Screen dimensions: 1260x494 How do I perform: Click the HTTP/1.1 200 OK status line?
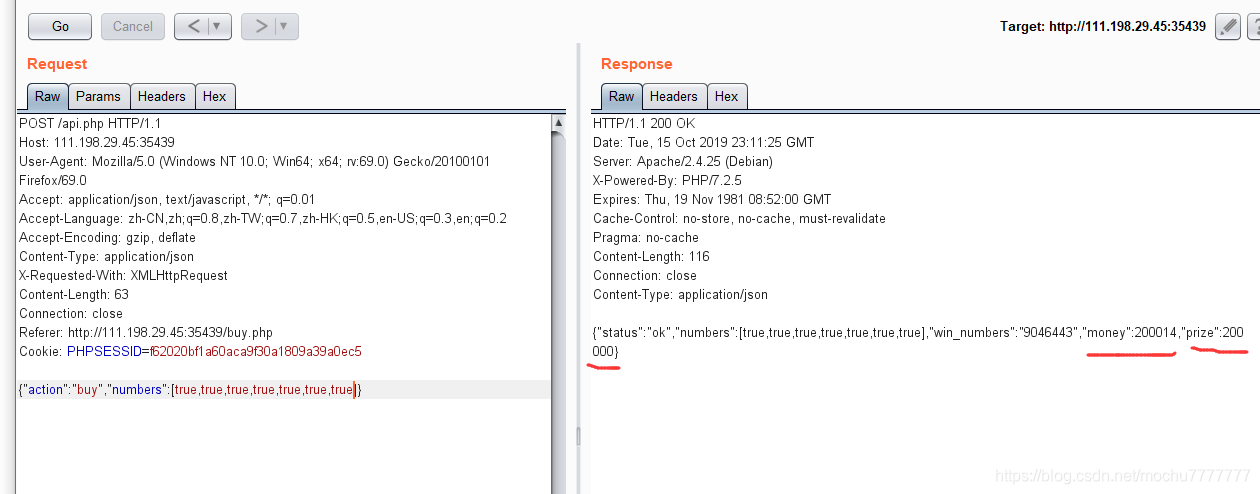tap(644, 123)
